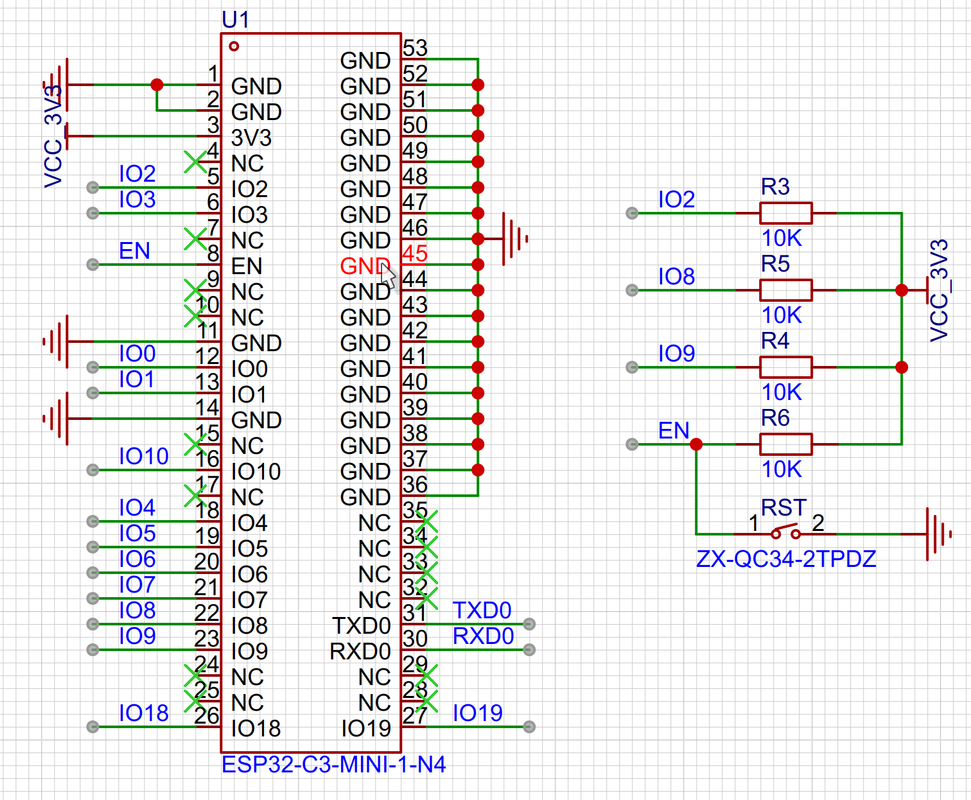Click the no-connect X on pin 15
Screen dimensions: 971x800
click(x=195, y=444)
